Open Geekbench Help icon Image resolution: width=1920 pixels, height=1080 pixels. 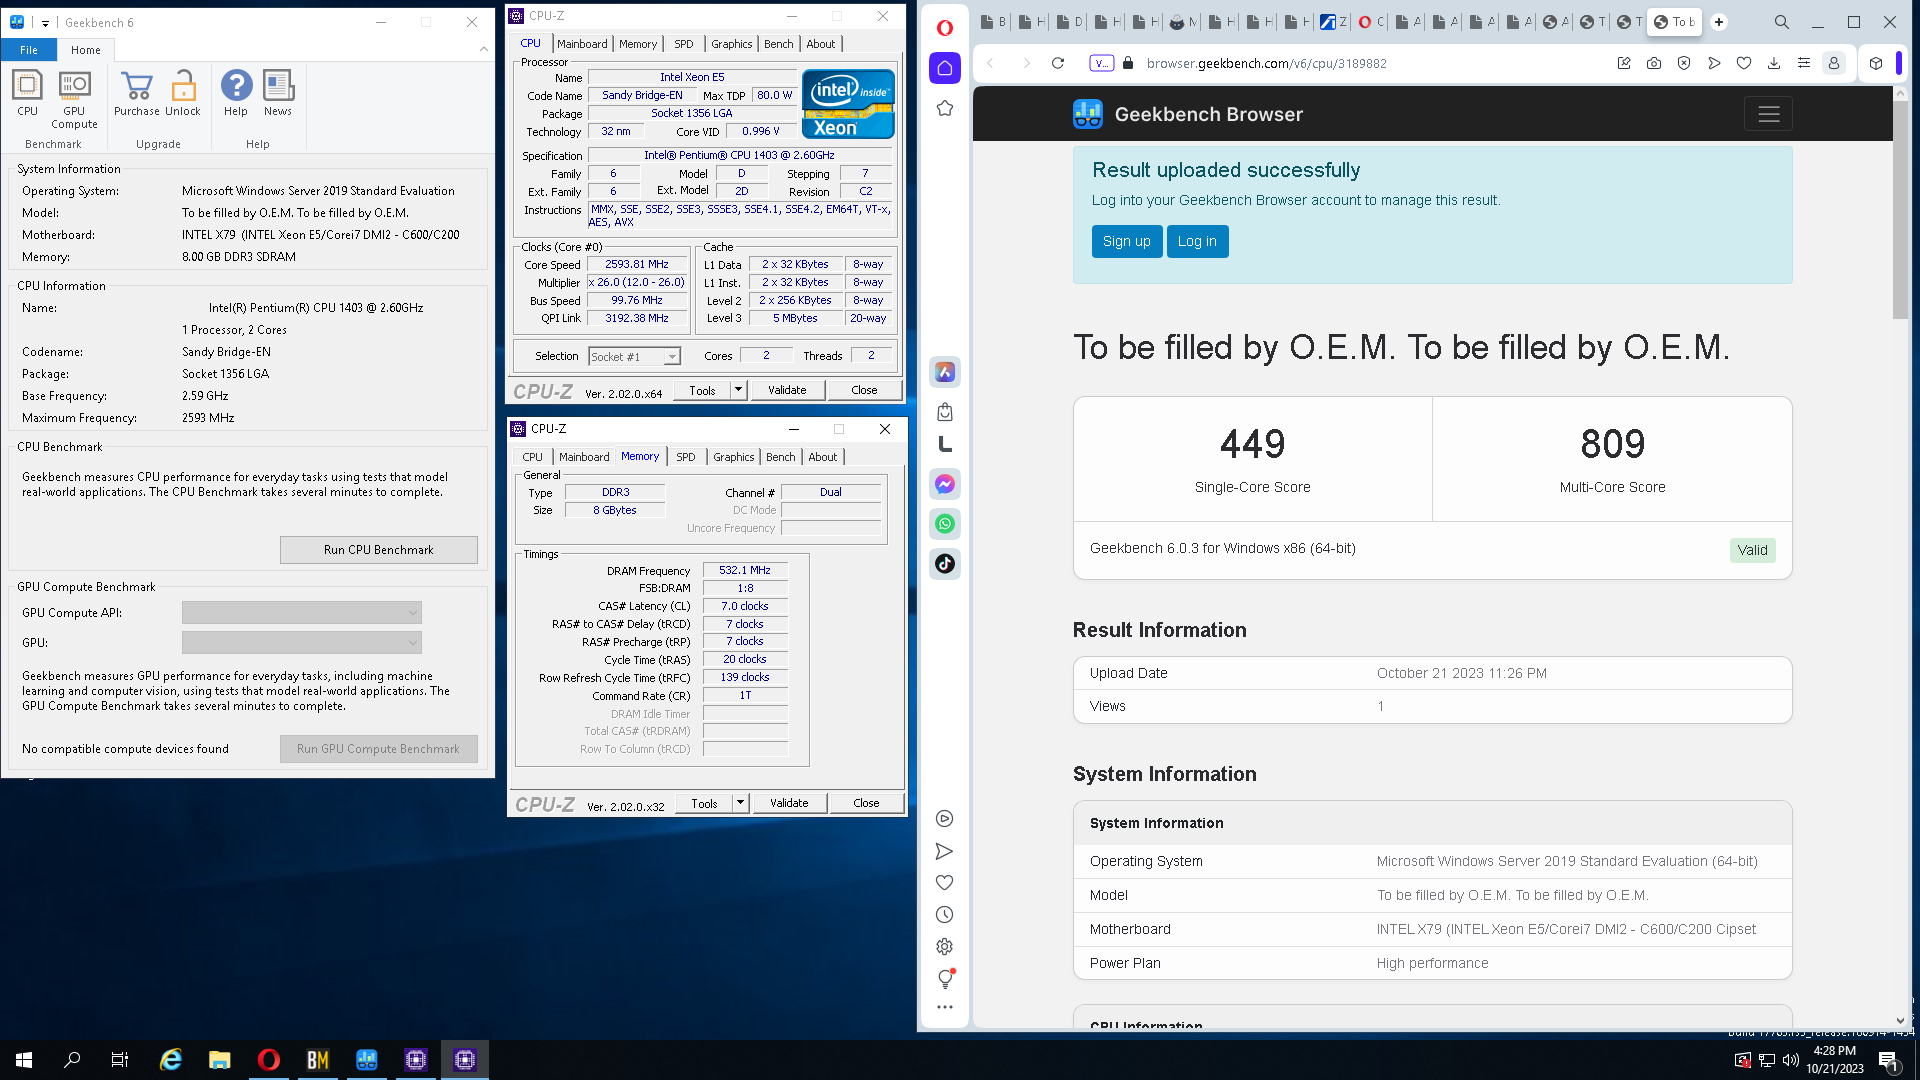tap(236, 95)
